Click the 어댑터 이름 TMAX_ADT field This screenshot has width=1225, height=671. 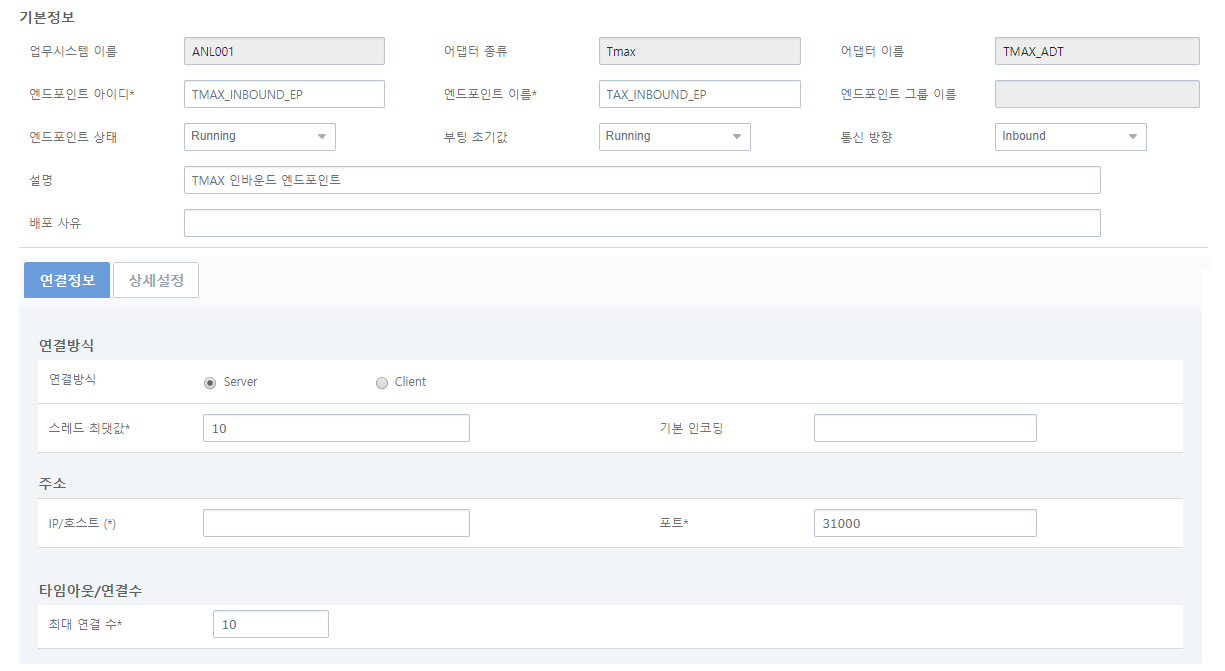coord(1097,51)
